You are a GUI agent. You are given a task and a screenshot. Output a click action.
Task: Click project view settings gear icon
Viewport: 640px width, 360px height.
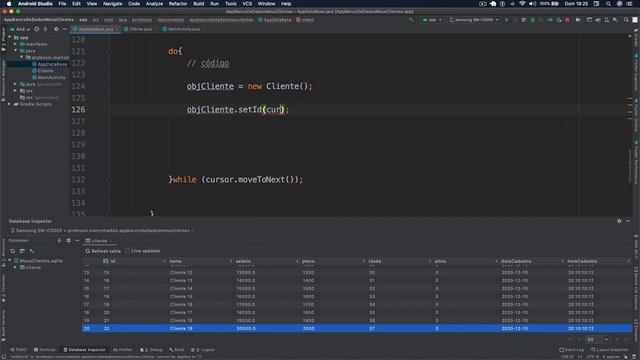56,29
